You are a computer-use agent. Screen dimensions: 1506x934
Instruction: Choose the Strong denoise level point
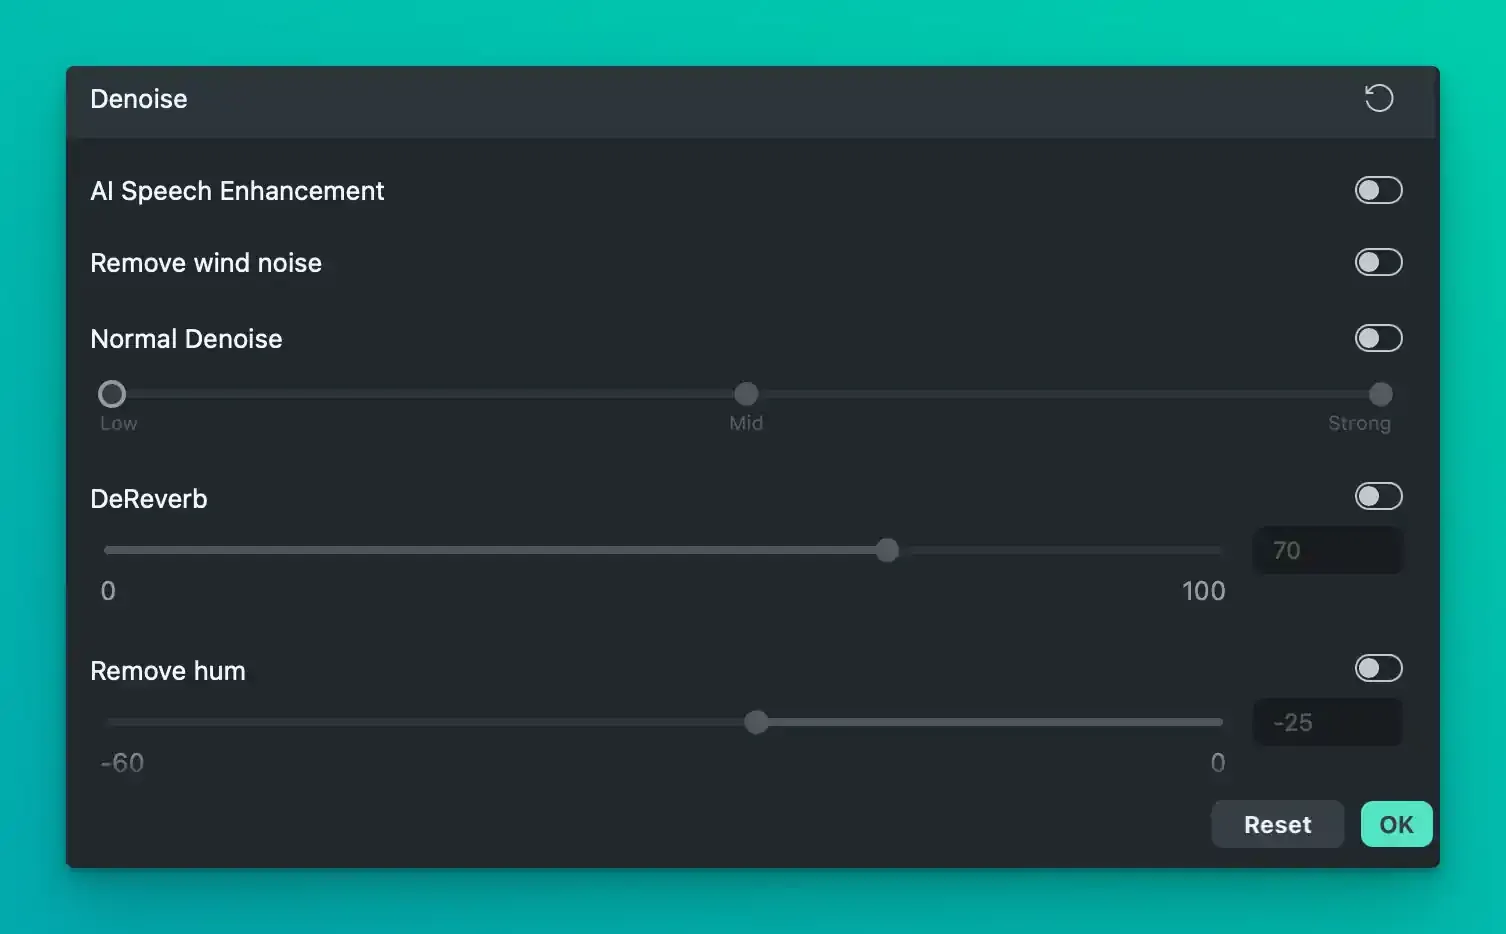(1380, 394)
